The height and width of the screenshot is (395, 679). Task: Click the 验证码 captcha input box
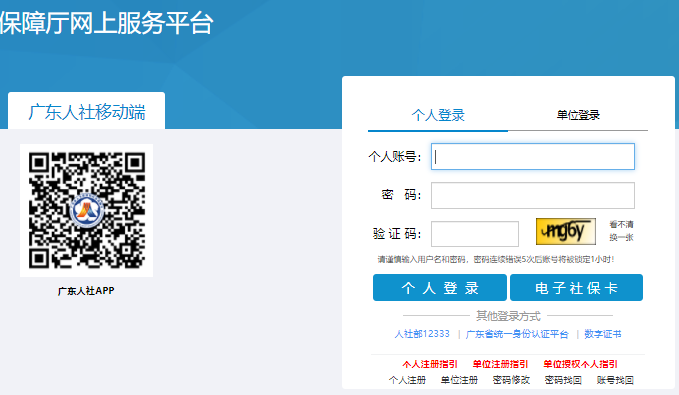(475, 234)
